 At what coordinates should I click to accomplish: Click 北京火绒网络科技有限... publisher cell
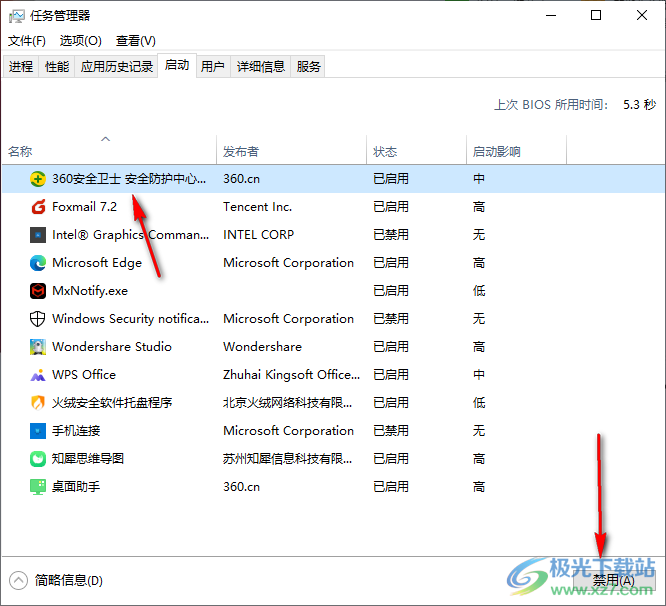(288, 403)
